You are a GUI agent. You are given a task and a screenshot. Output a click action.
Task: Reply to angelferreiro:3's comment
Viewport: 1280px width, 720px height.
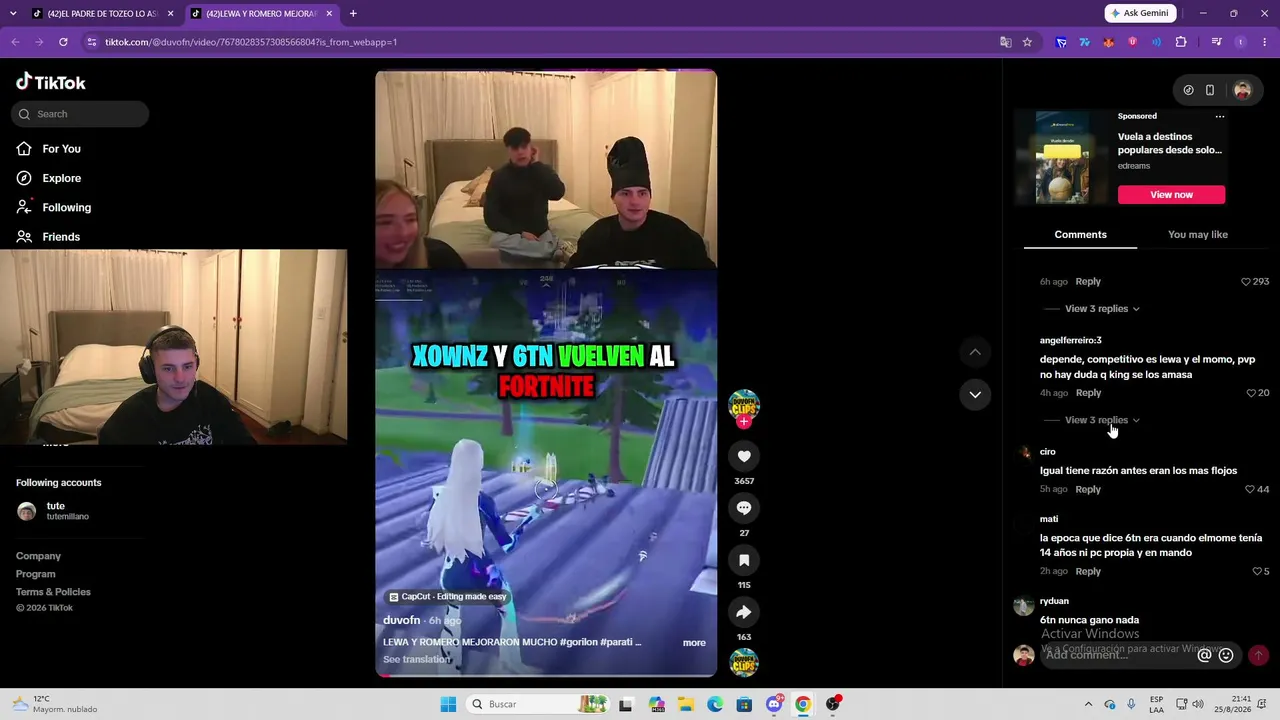point(1088,393)
